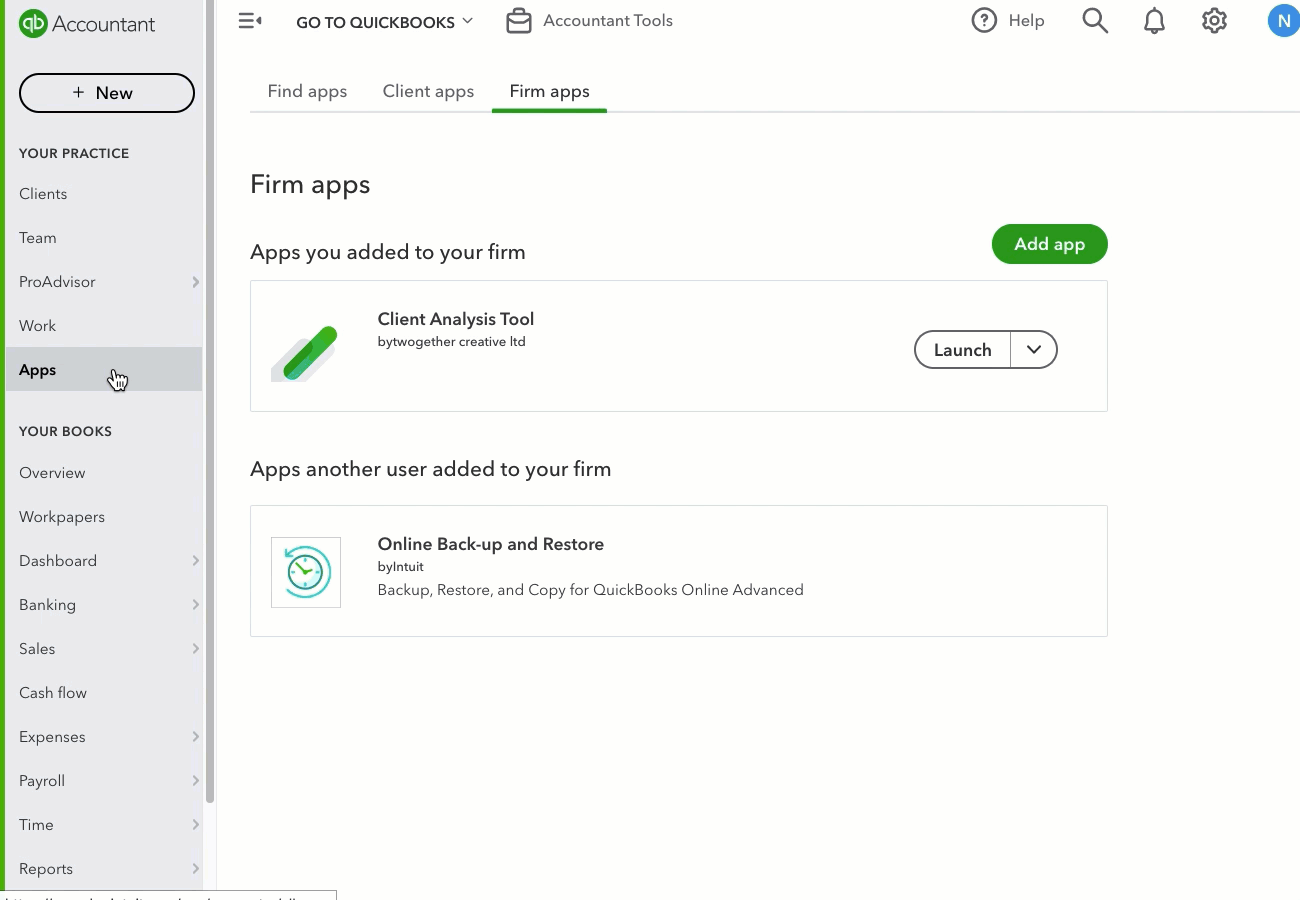Switch to the Find apps tab

coord(307,91)
